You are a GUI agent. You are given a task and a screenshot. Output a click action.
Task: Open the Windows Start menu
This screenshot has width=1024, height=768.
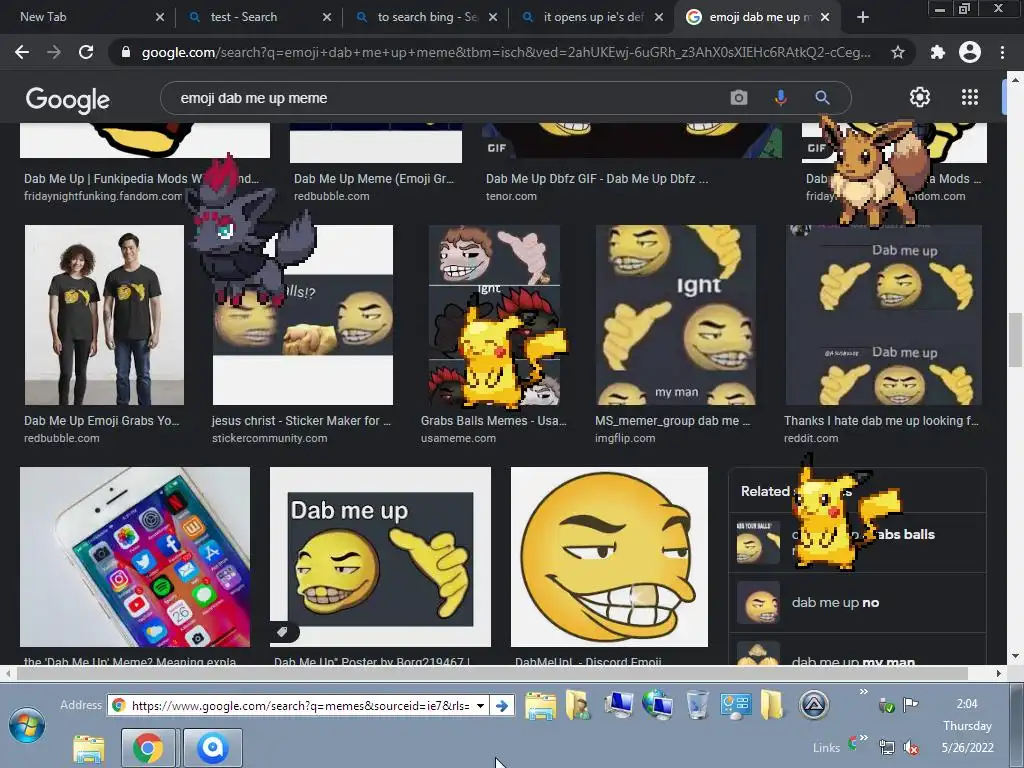click(x=27, y=726)
